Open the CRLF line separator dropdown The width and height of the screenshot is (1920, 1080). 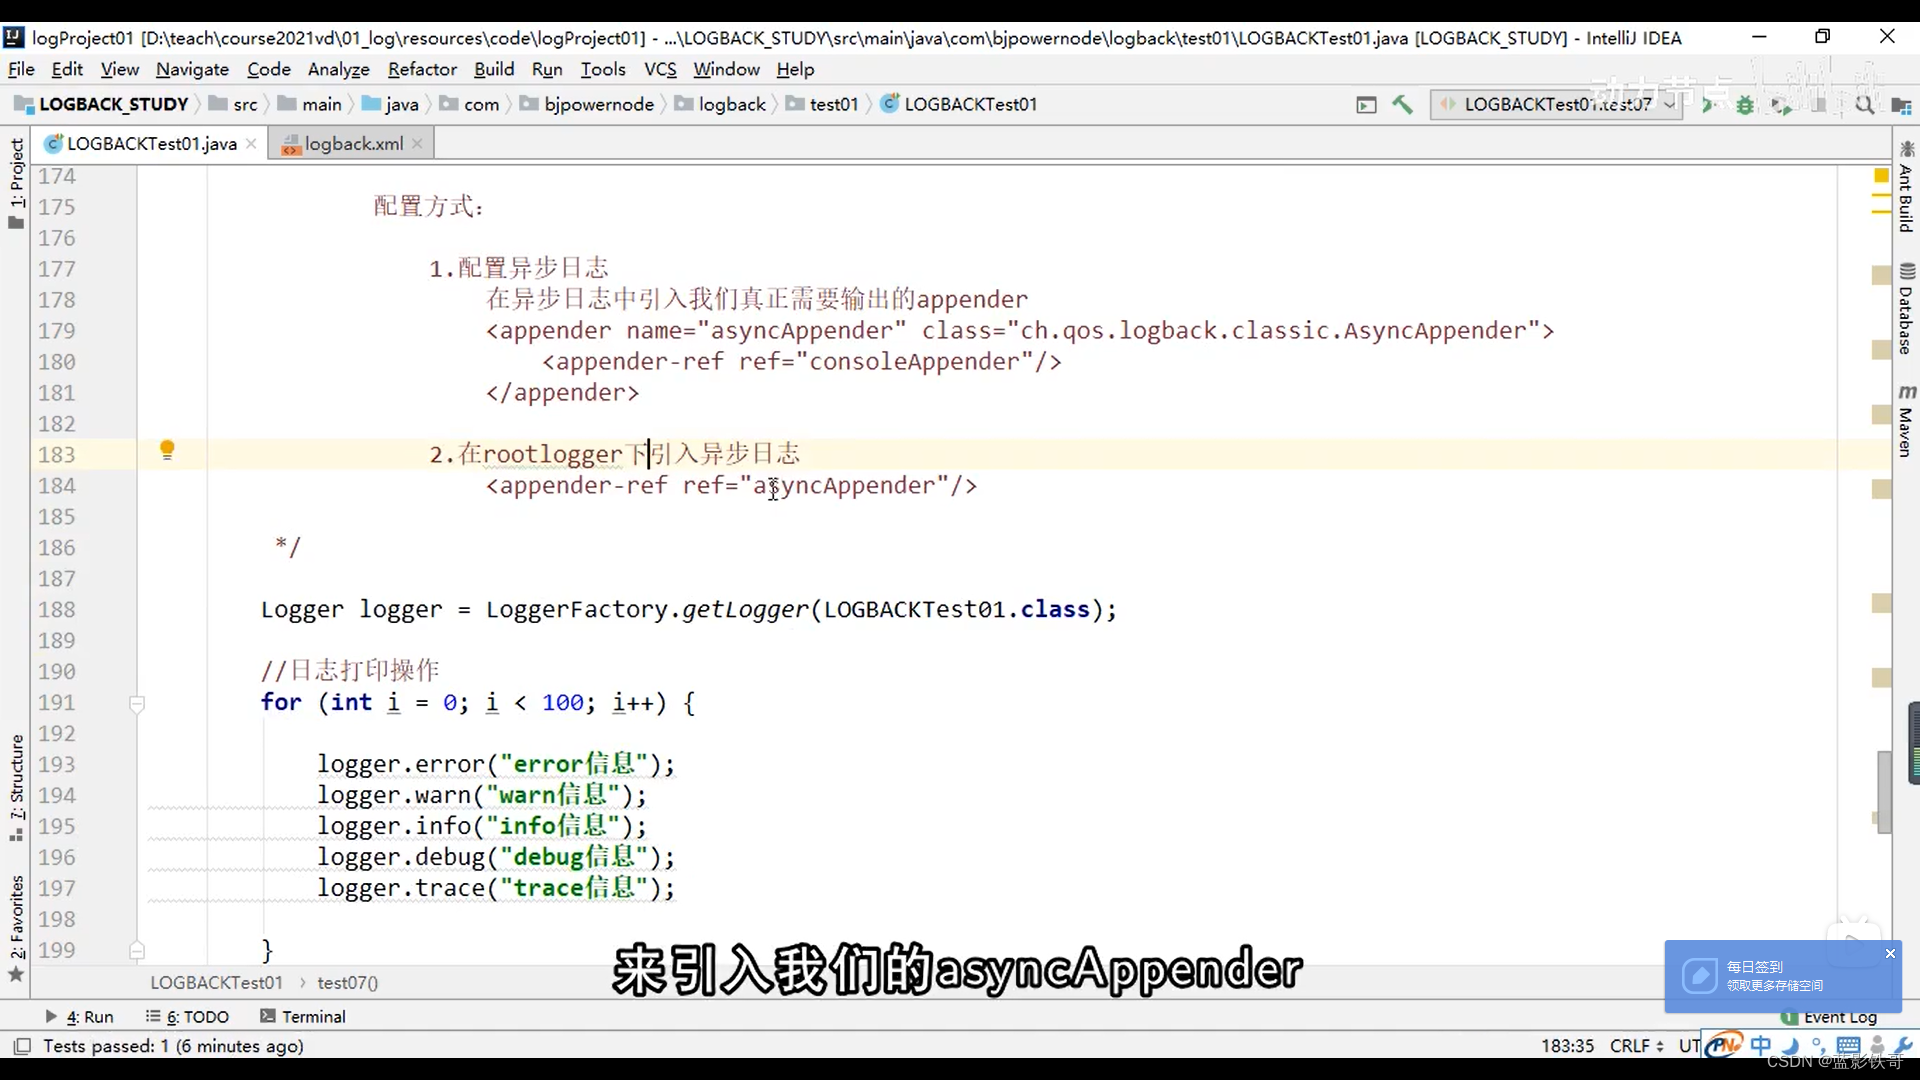tap(1637, 1046)
